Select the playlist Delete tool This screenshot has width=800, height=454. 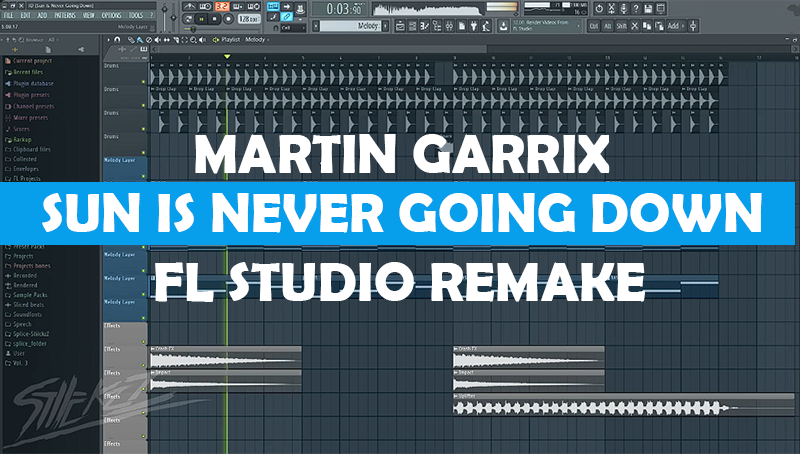point(149,40)
